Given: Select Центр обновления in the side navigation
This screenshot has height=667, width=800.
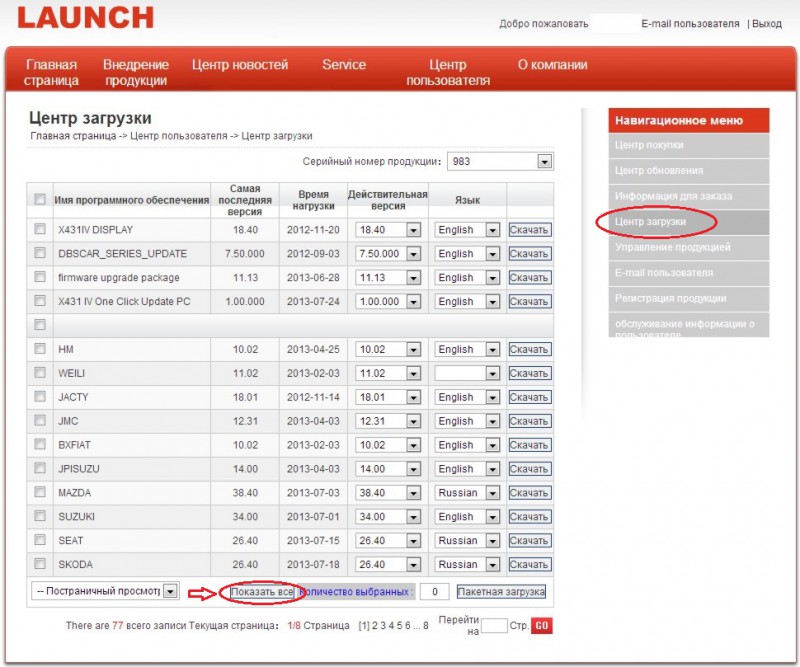Looking at the screenshot, I should pos(659,171).
